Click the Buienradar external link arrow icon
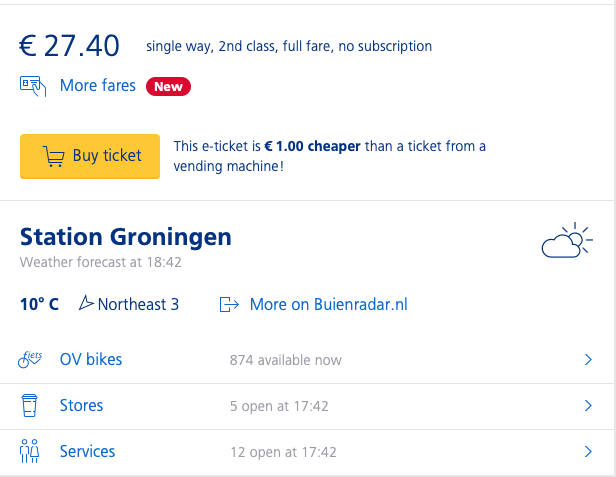Screen dimensions: 616x477 [x=229, y=304]
